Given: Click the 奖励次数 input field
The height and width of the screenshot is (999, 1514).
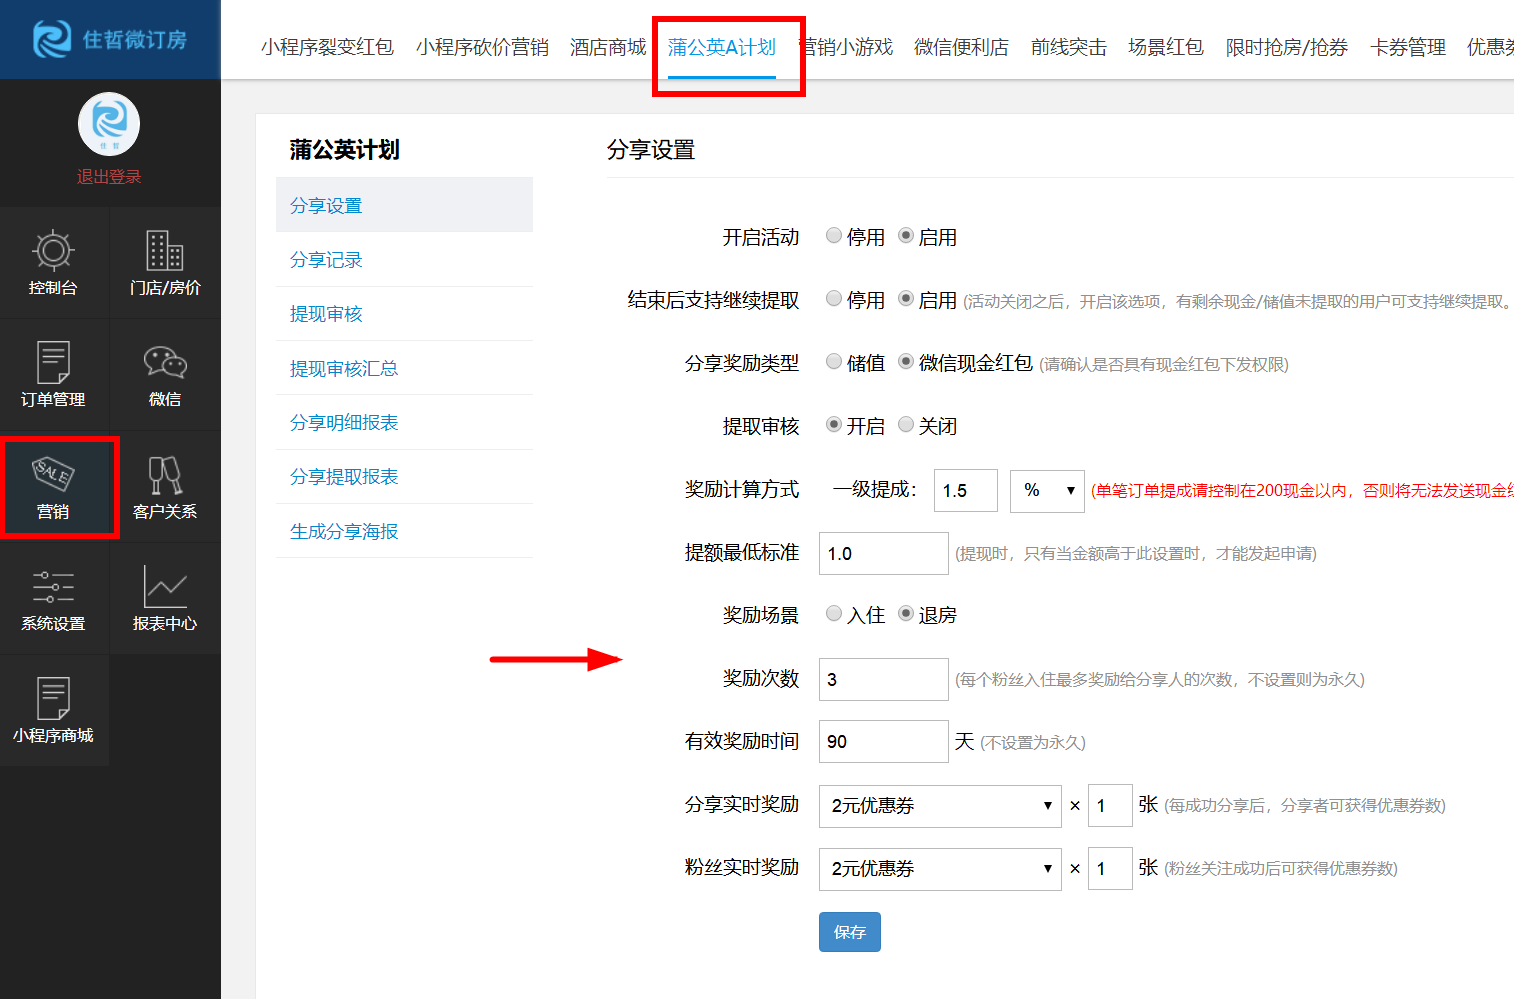Looking at the screenshot, I should coord(883,679).
